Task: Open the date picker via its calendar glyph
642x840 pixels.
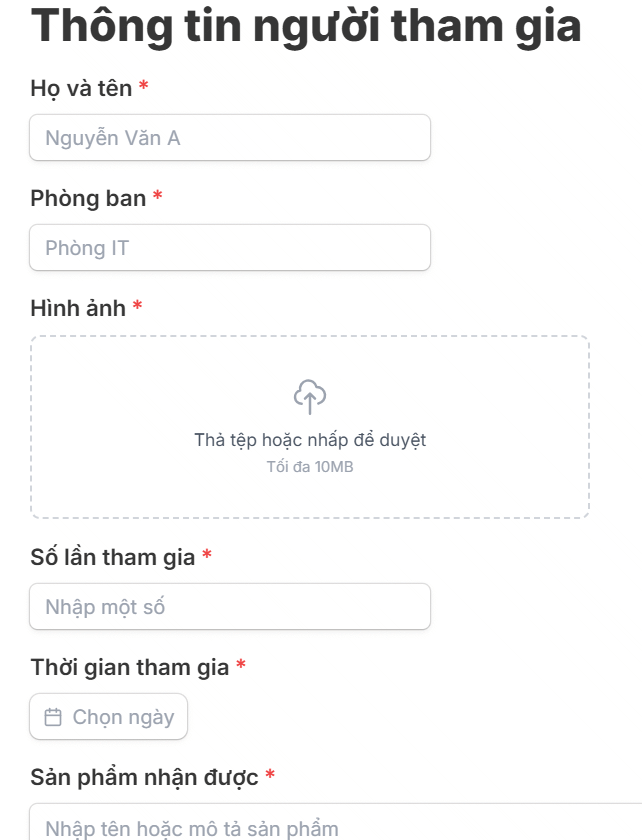Action: 53,716
